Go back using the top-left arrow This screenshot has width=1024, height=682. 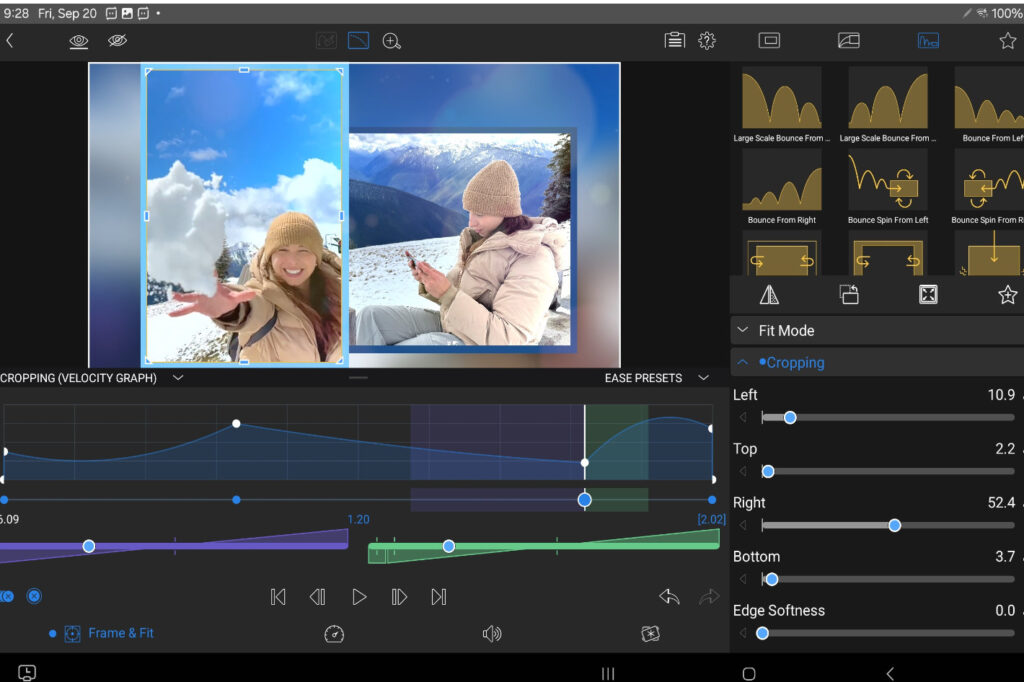tap(10, 41)
